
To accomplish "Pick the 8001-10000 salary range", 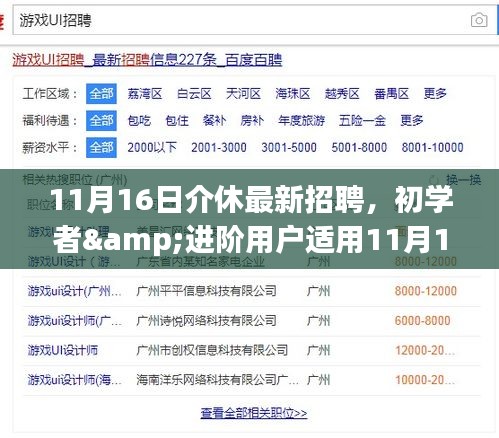I will 433,147.
